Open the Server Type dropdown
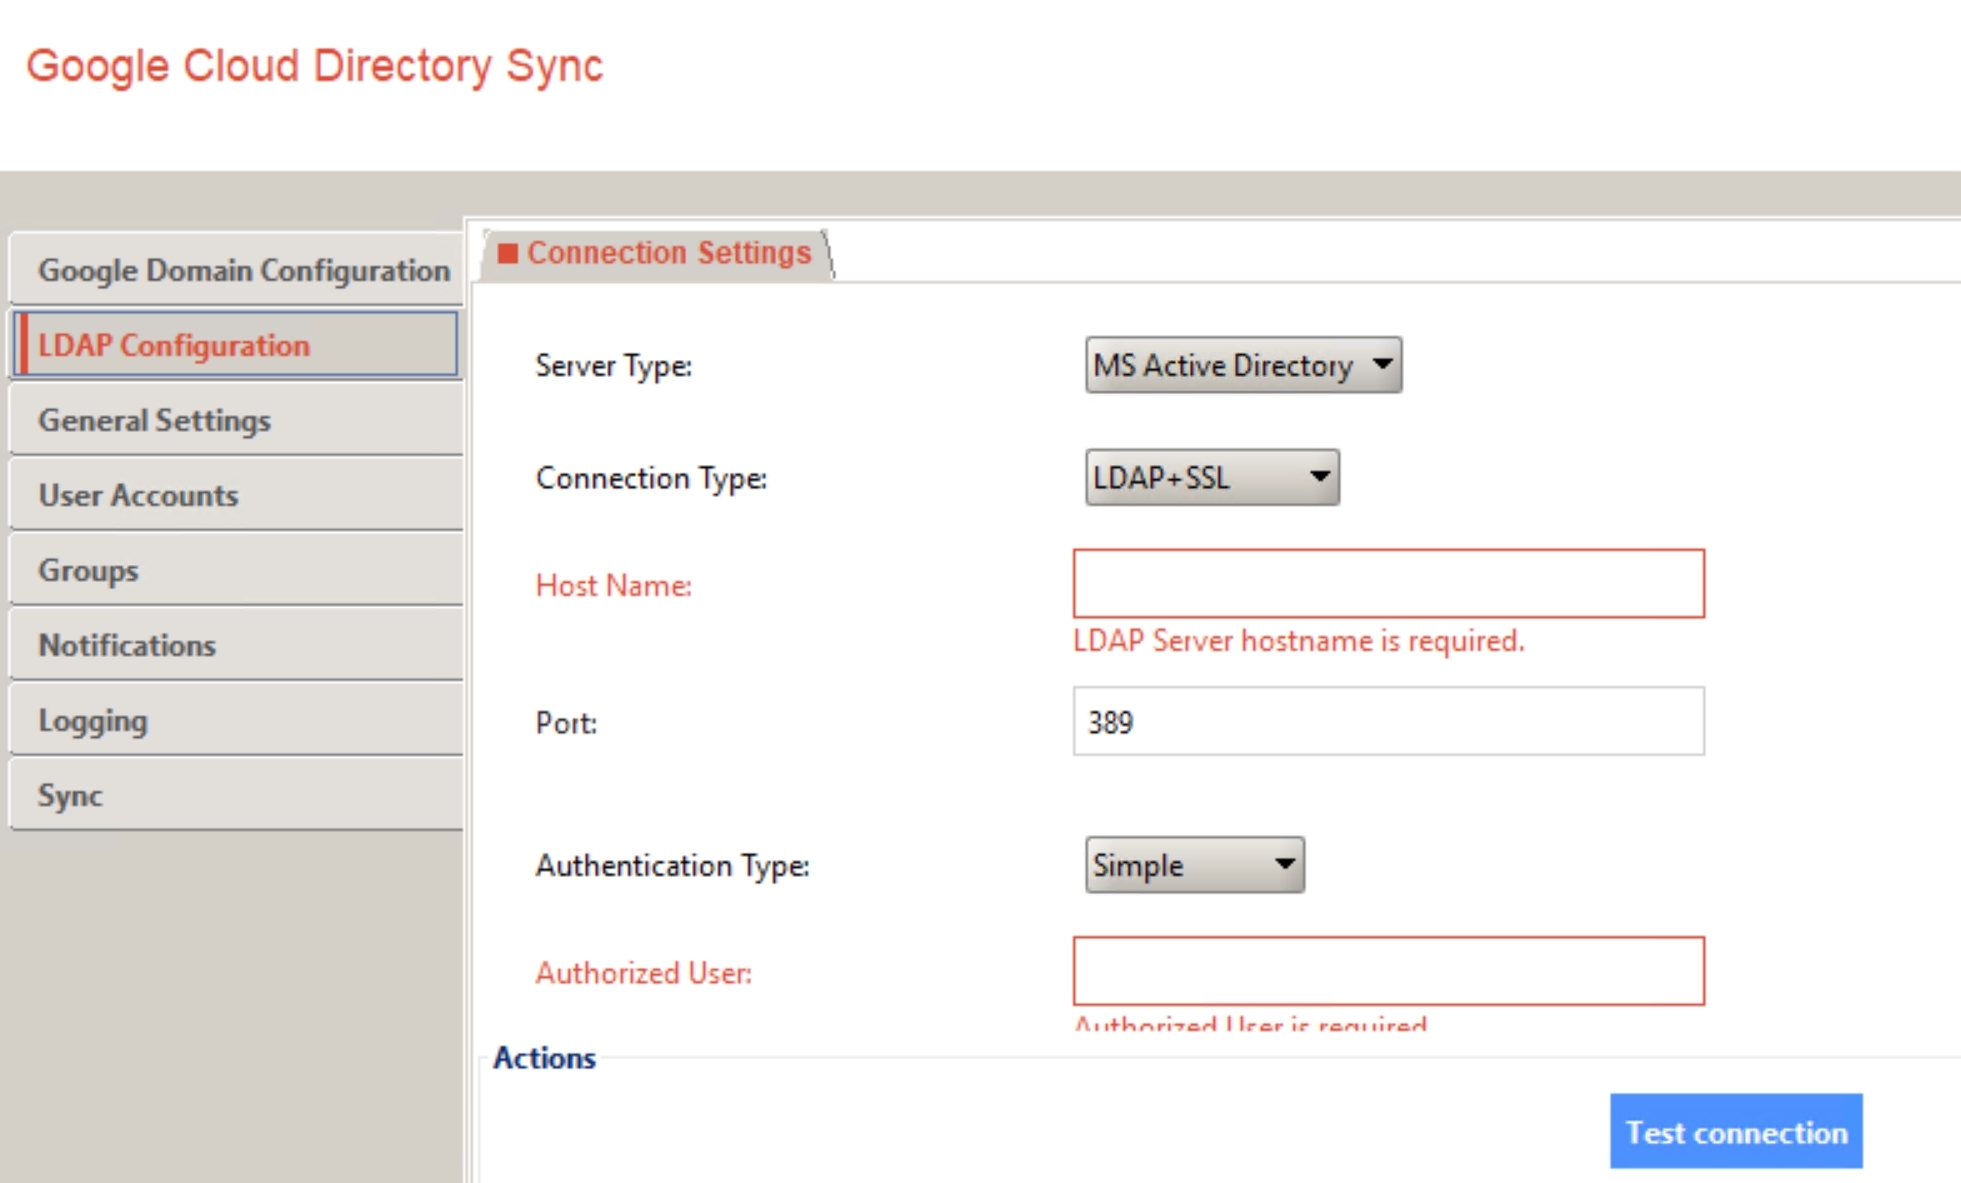 [x=1242, y=365]
